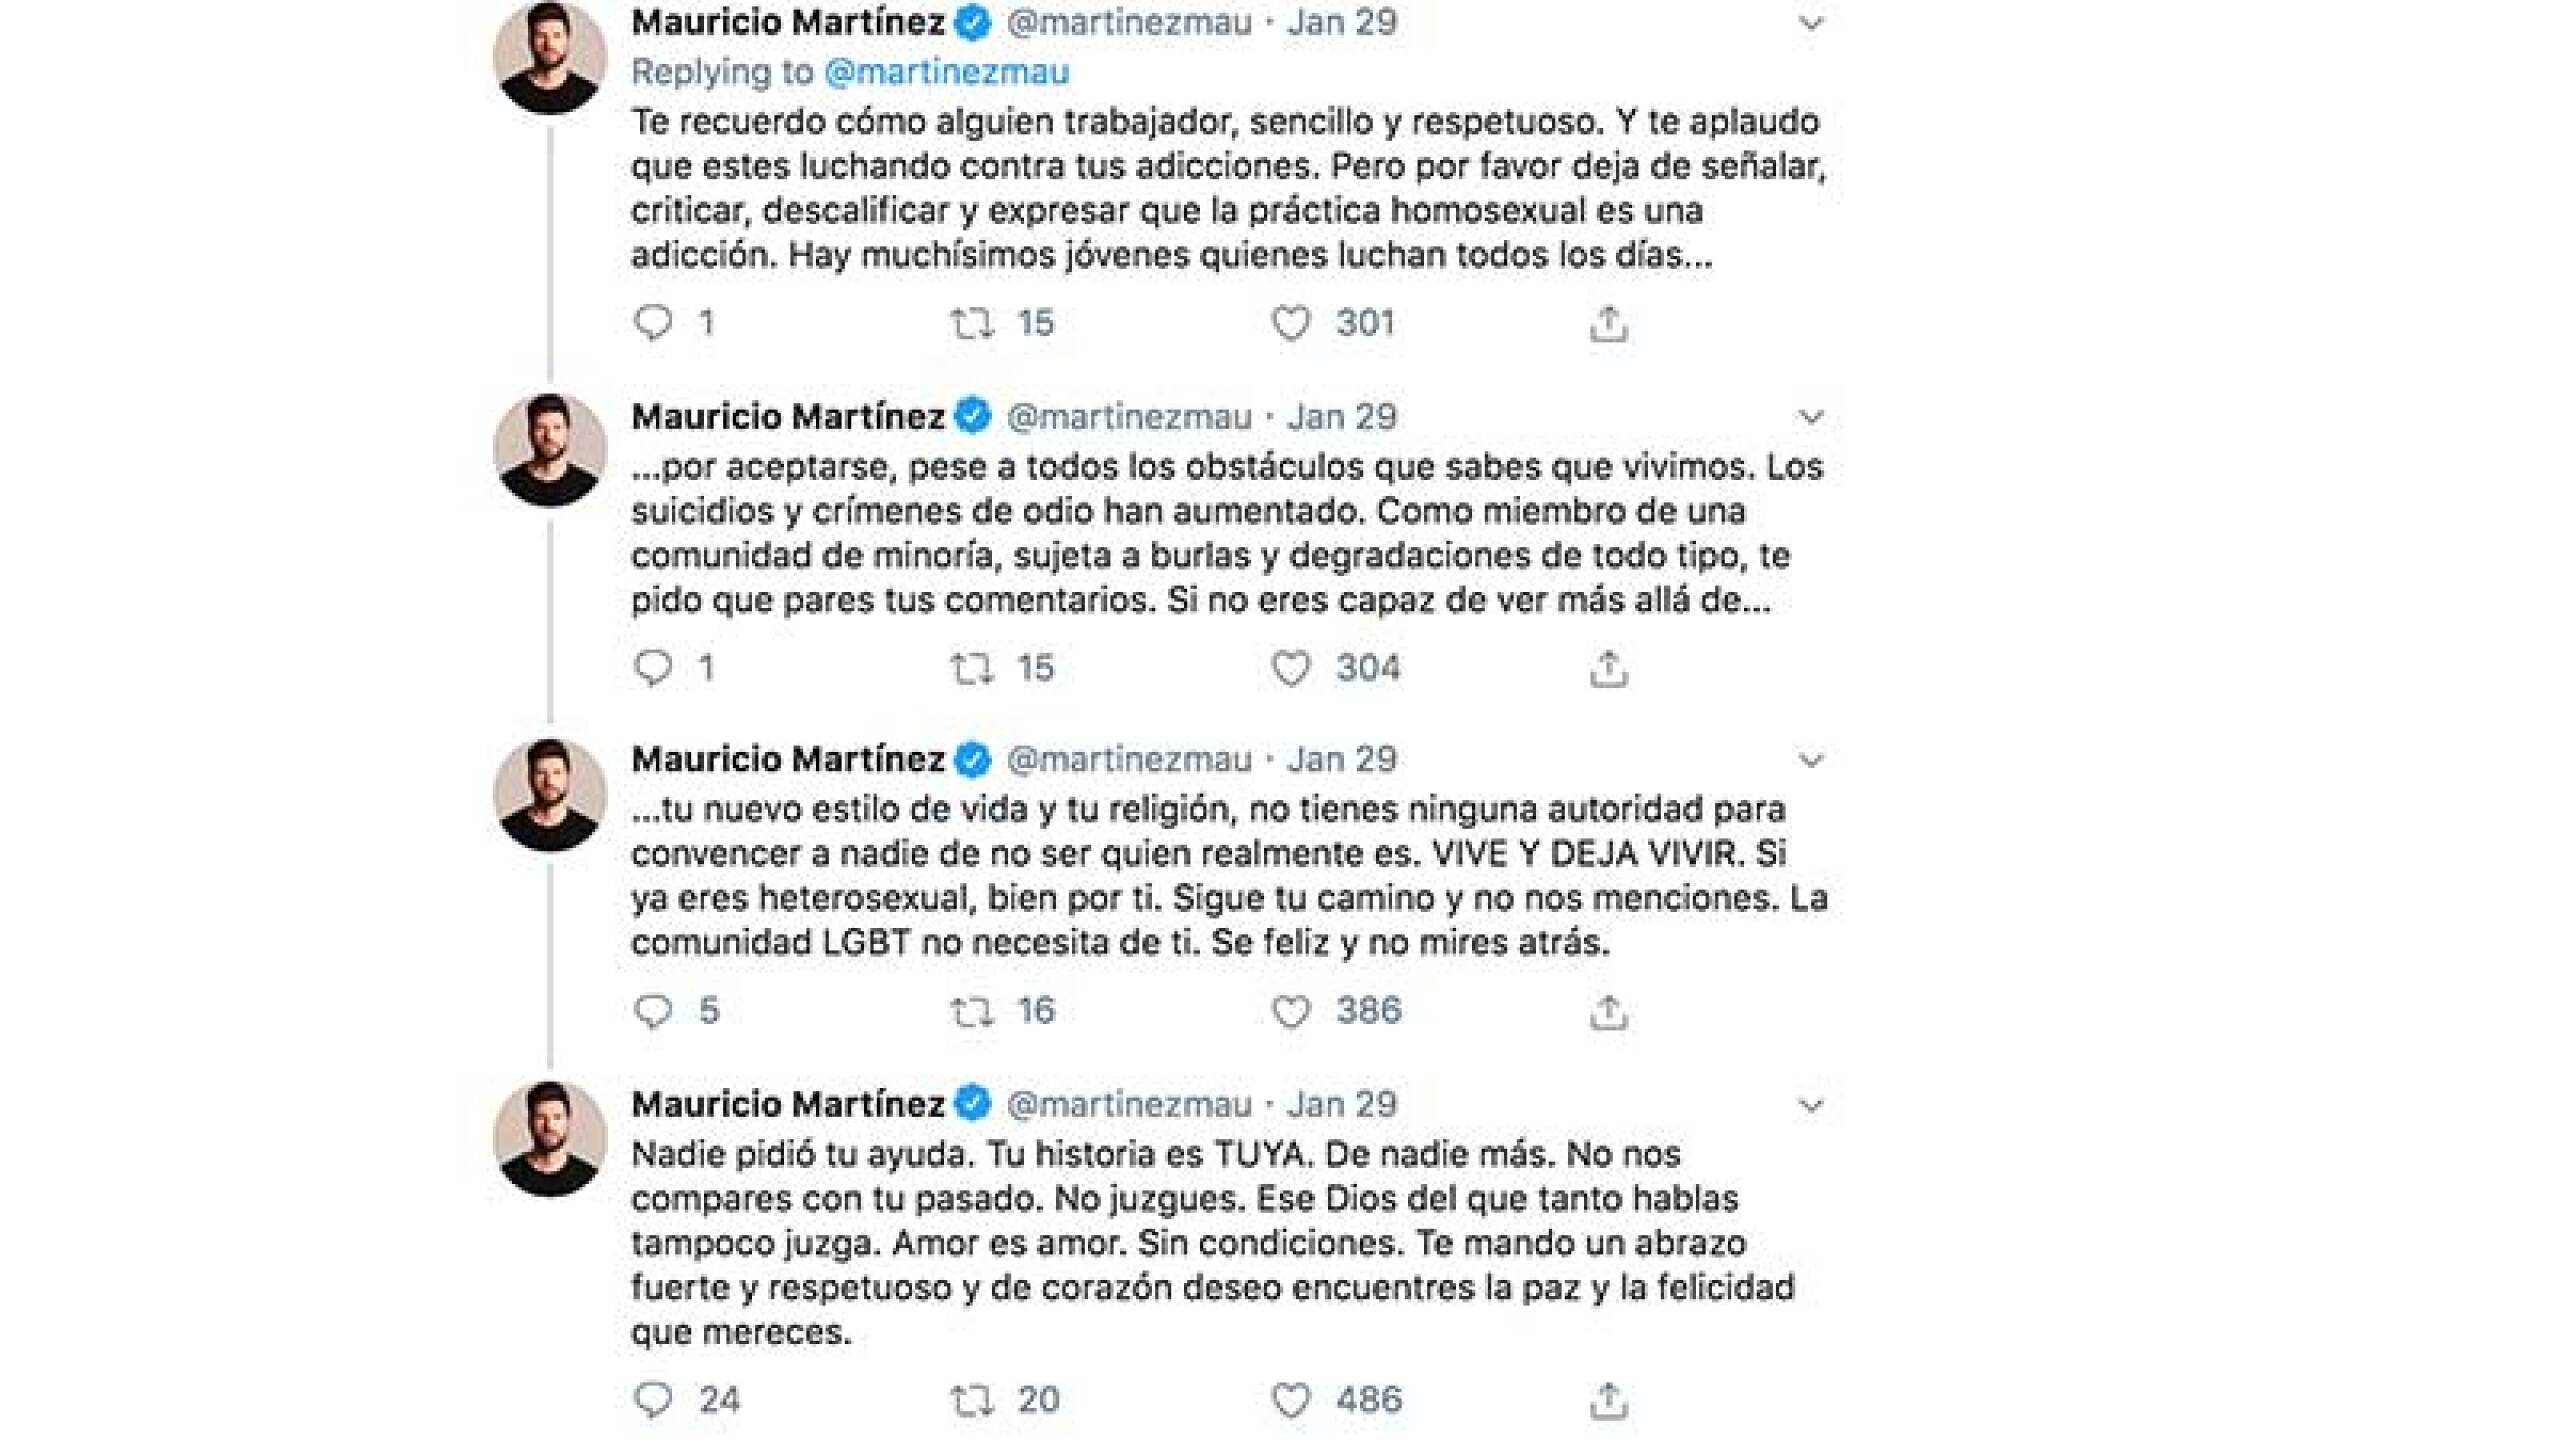Reply to the tweet with 301 likes
The height and width of the screenshot is (1440, 2560).
tap(653, 323)
